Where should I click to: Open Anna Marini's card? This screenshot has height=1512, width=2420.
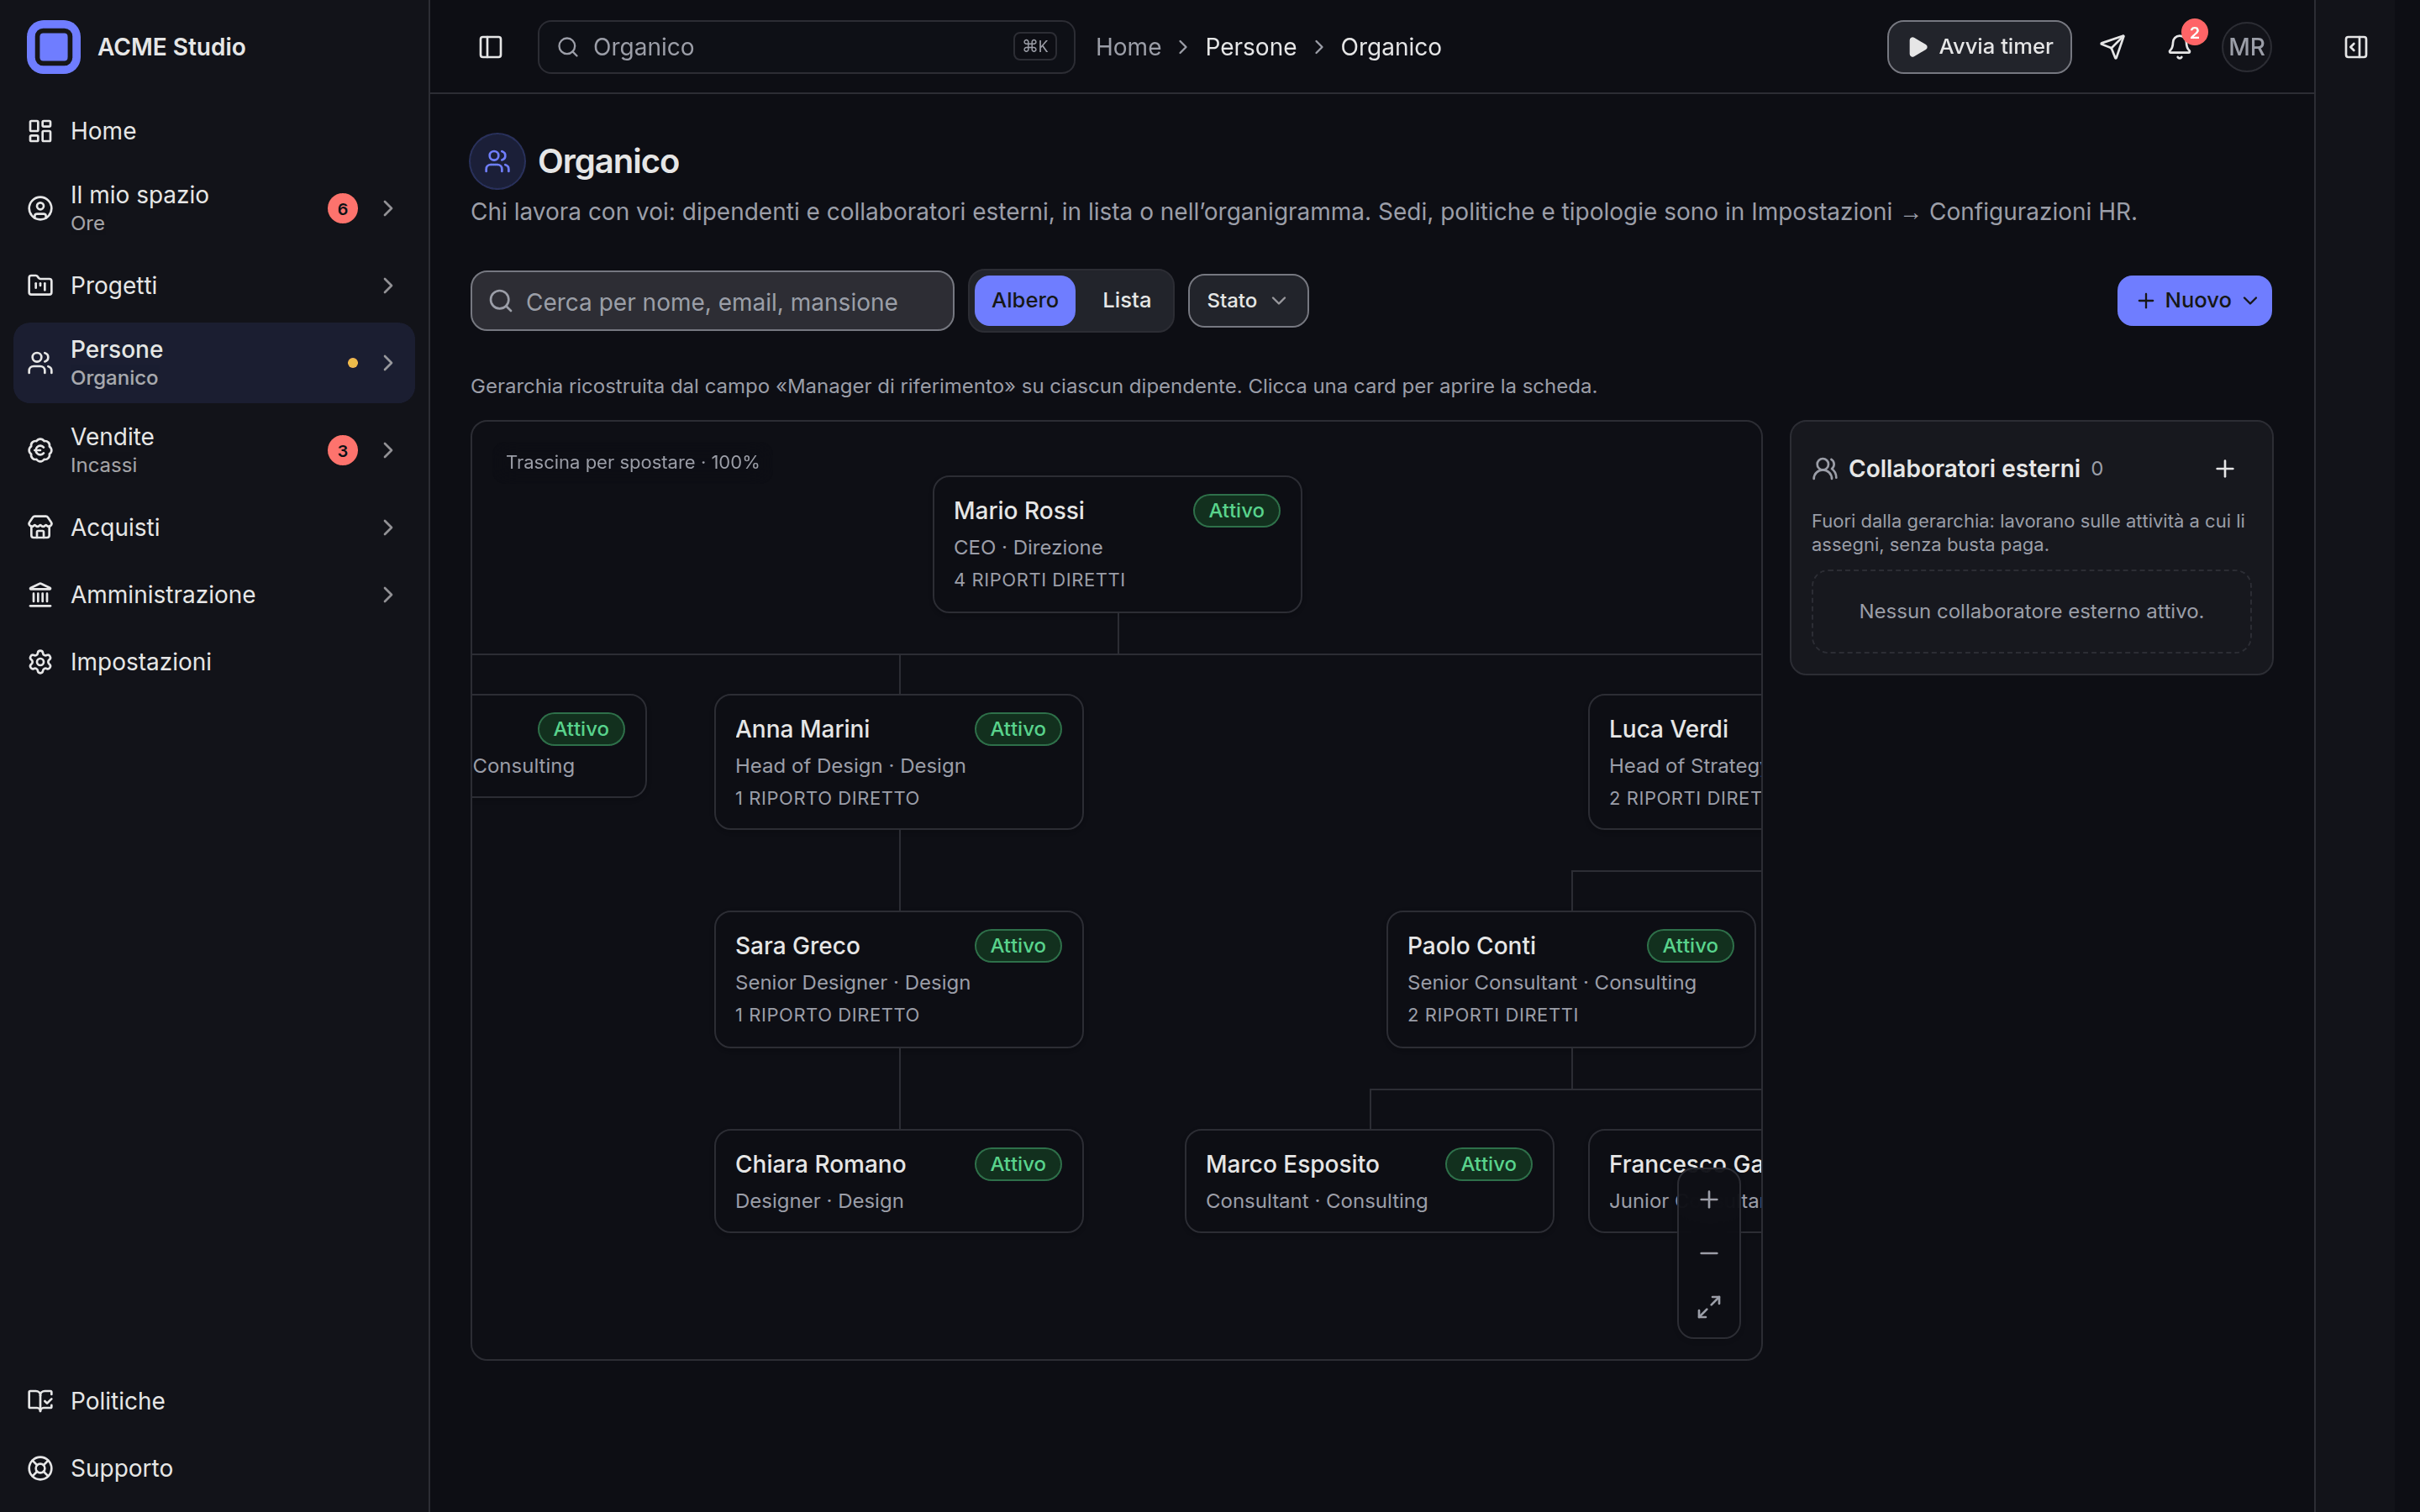pyautogui.click(x=898, y=762)
